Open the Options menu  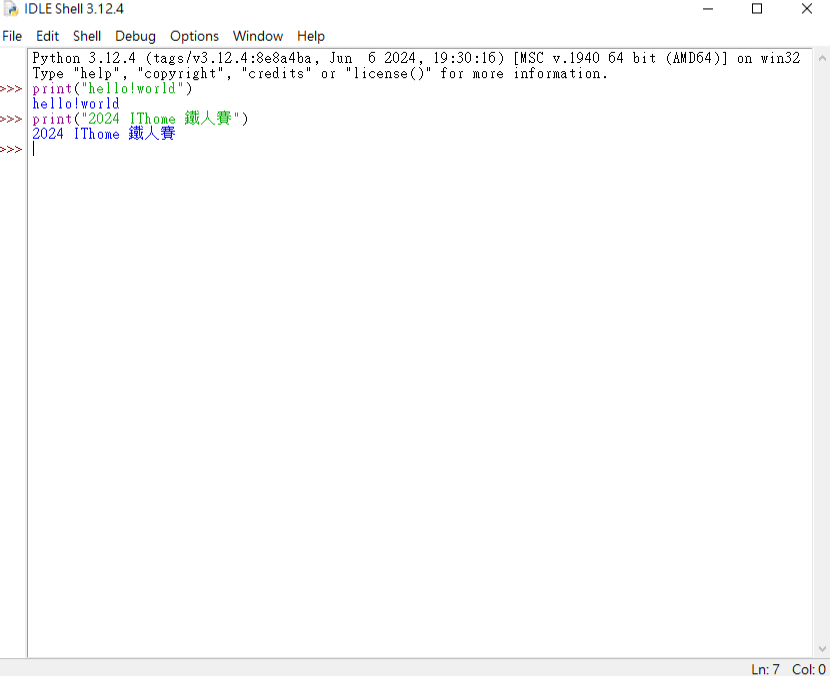(x=194, y=36)
